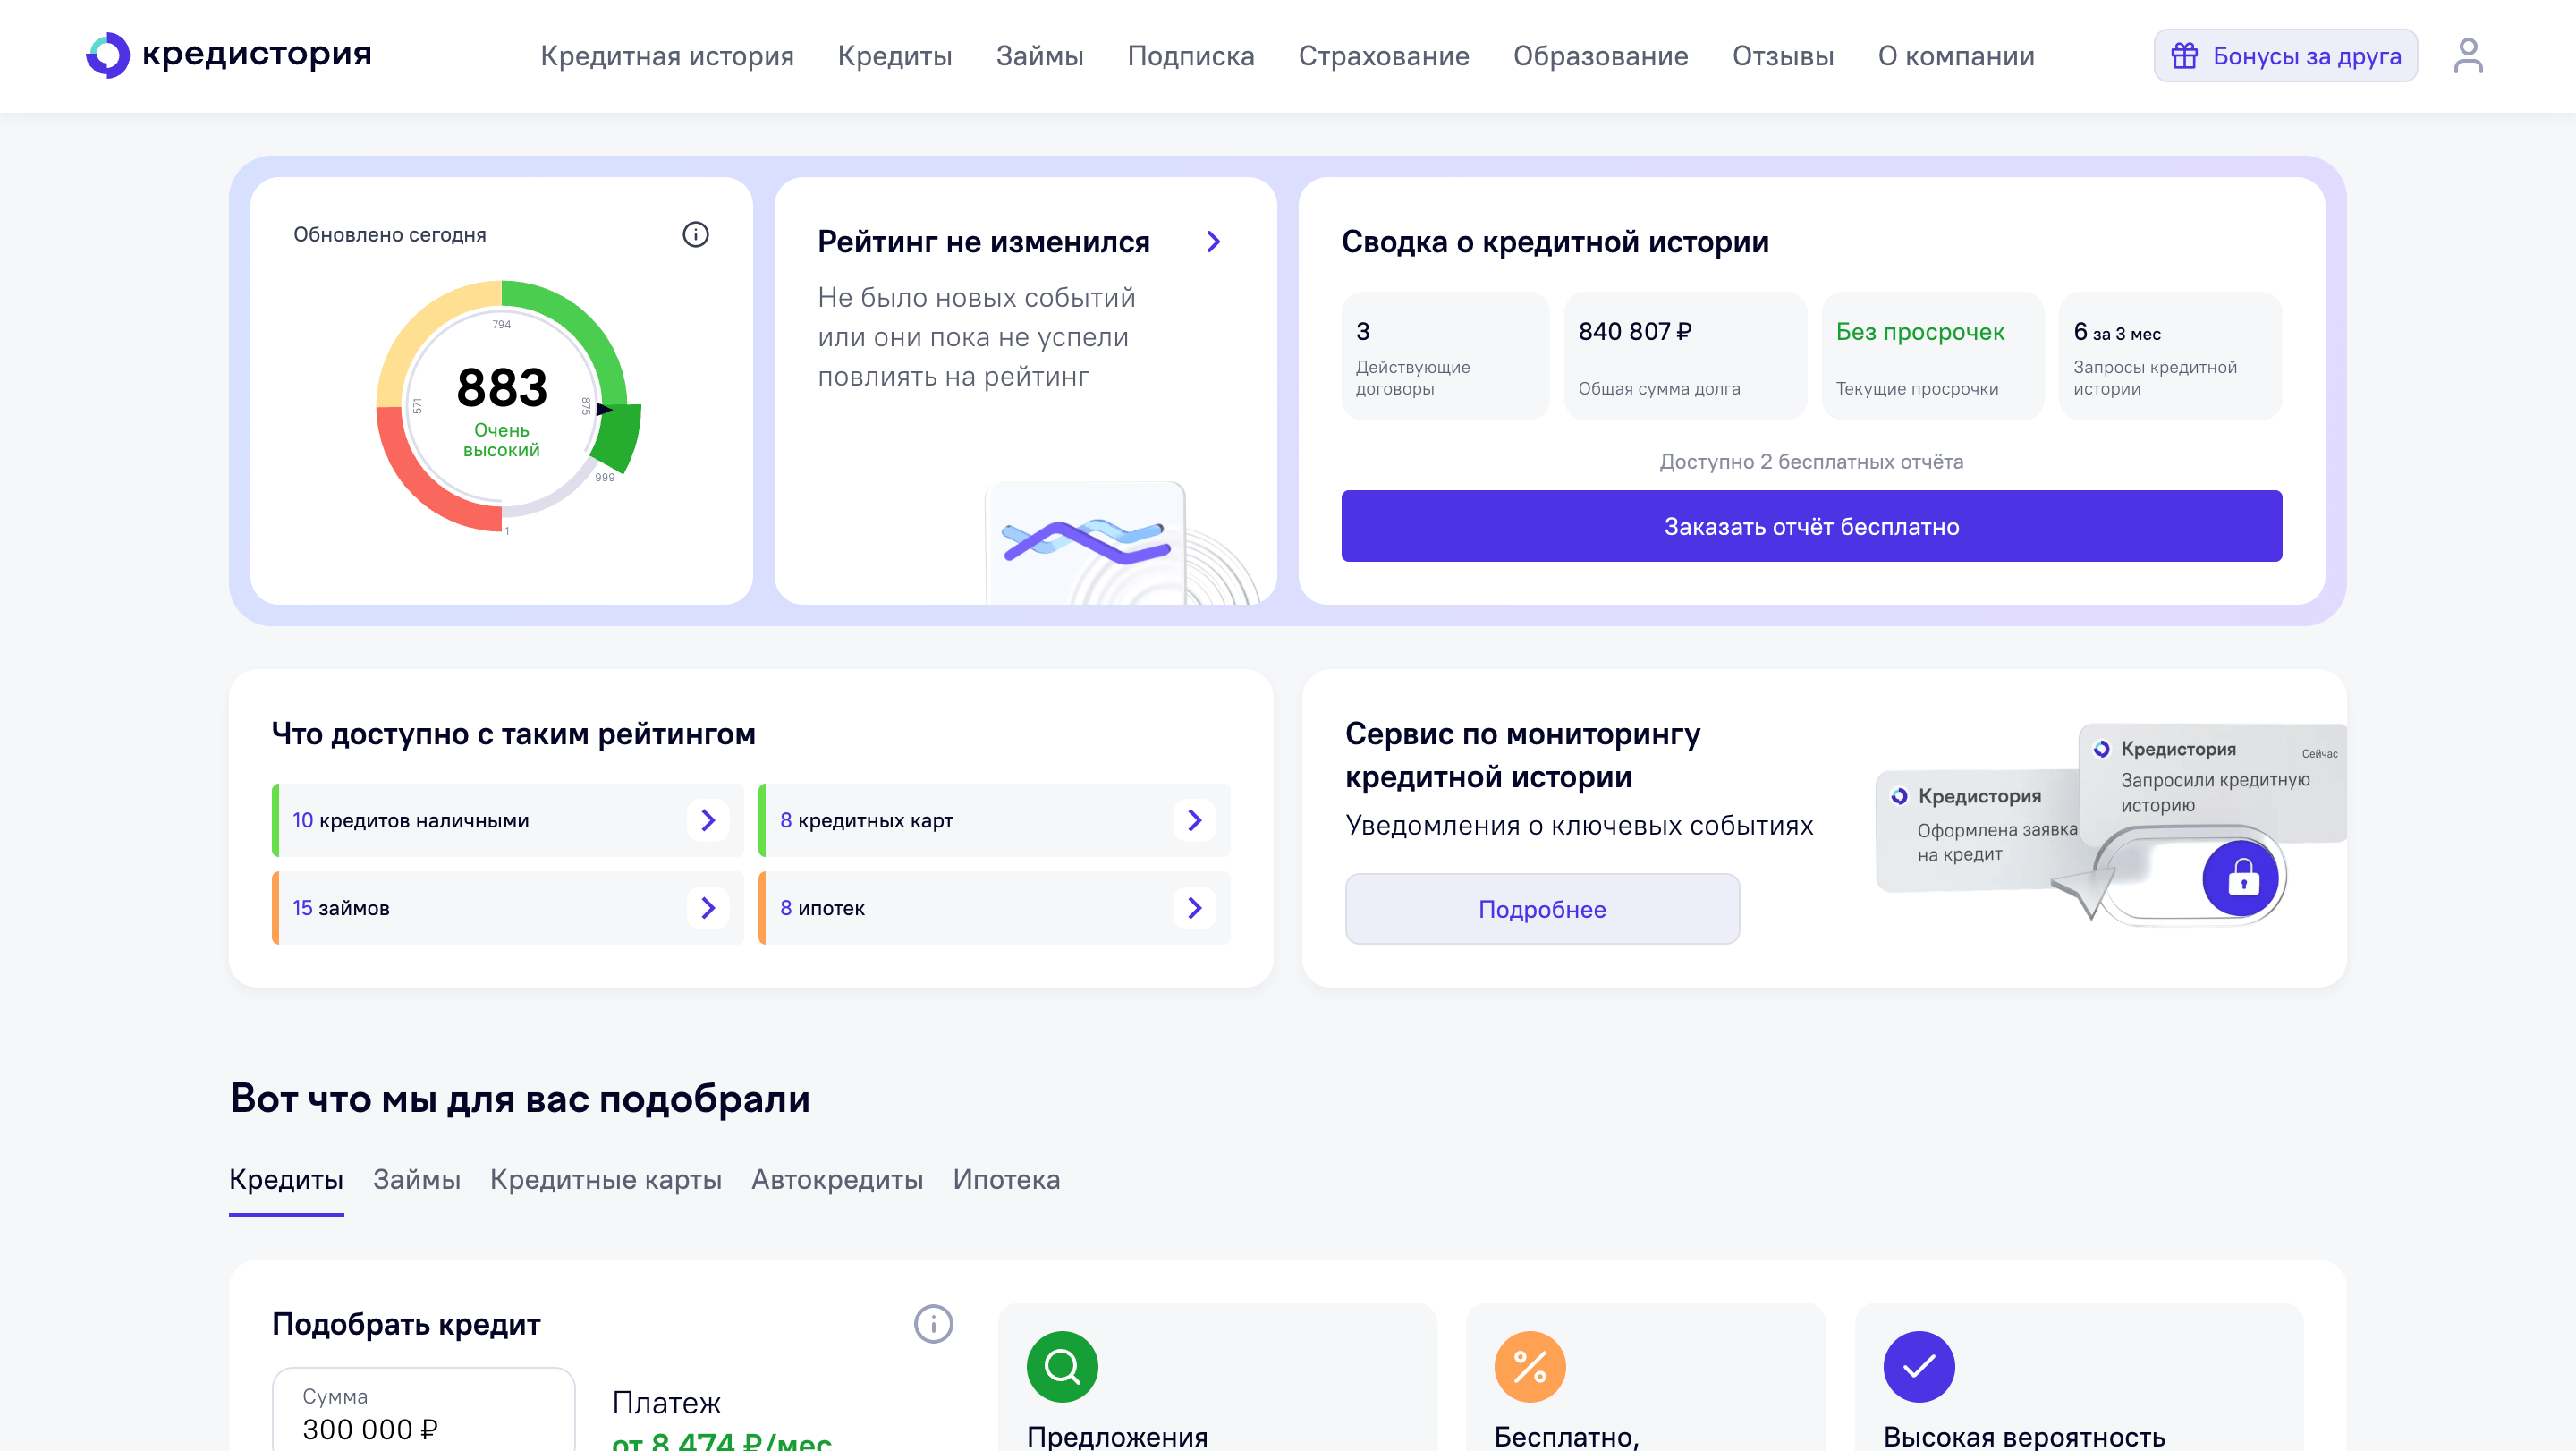2576x1451 pixels.
Task: Click Бонусы за друга button
Action: 2285,56
